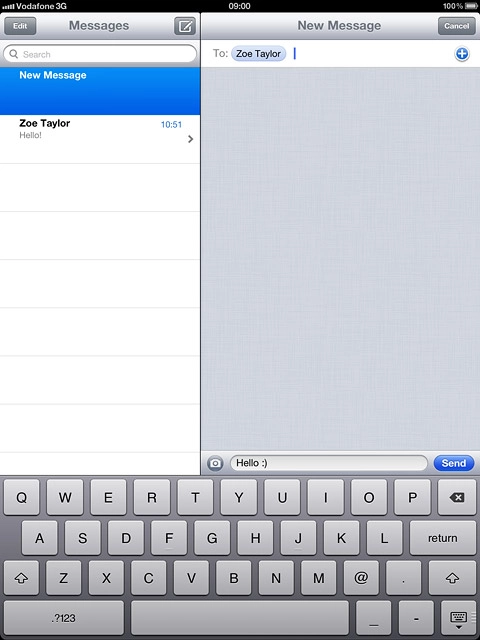Tap the compose new message icon
Viewport: 480px width, 640px height.
tap(185, 26)
